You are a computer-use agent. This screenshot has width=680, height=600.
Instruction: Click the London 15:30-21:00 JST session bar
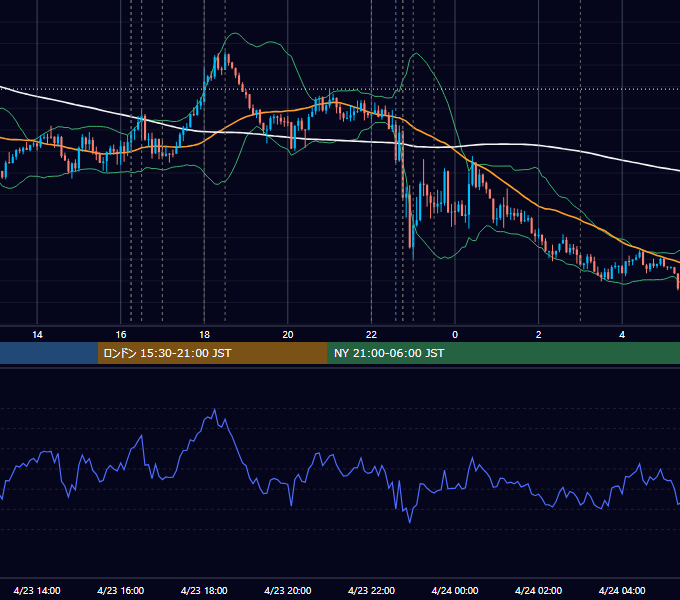coord(212,353)
